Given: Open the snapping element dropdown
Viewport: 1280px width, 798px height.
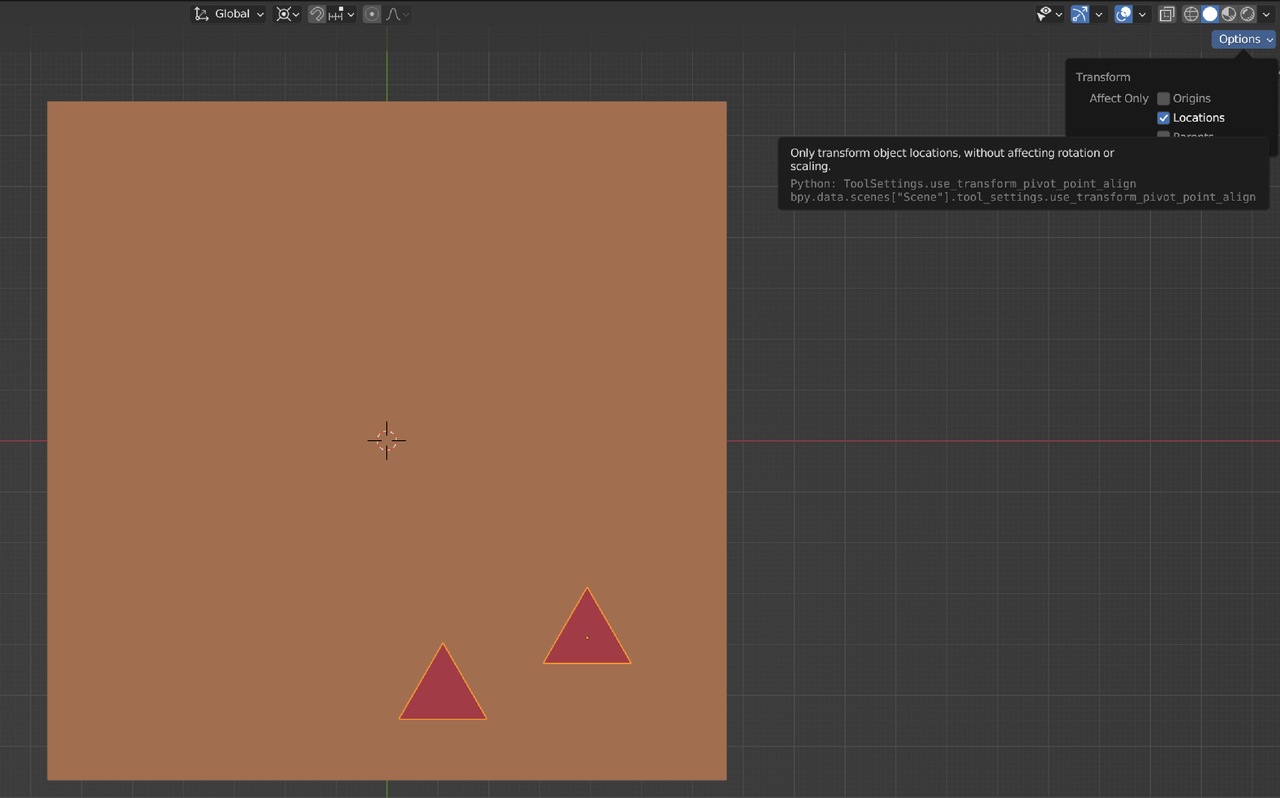Looking at the screenshot, I should (x=341, y=14).
